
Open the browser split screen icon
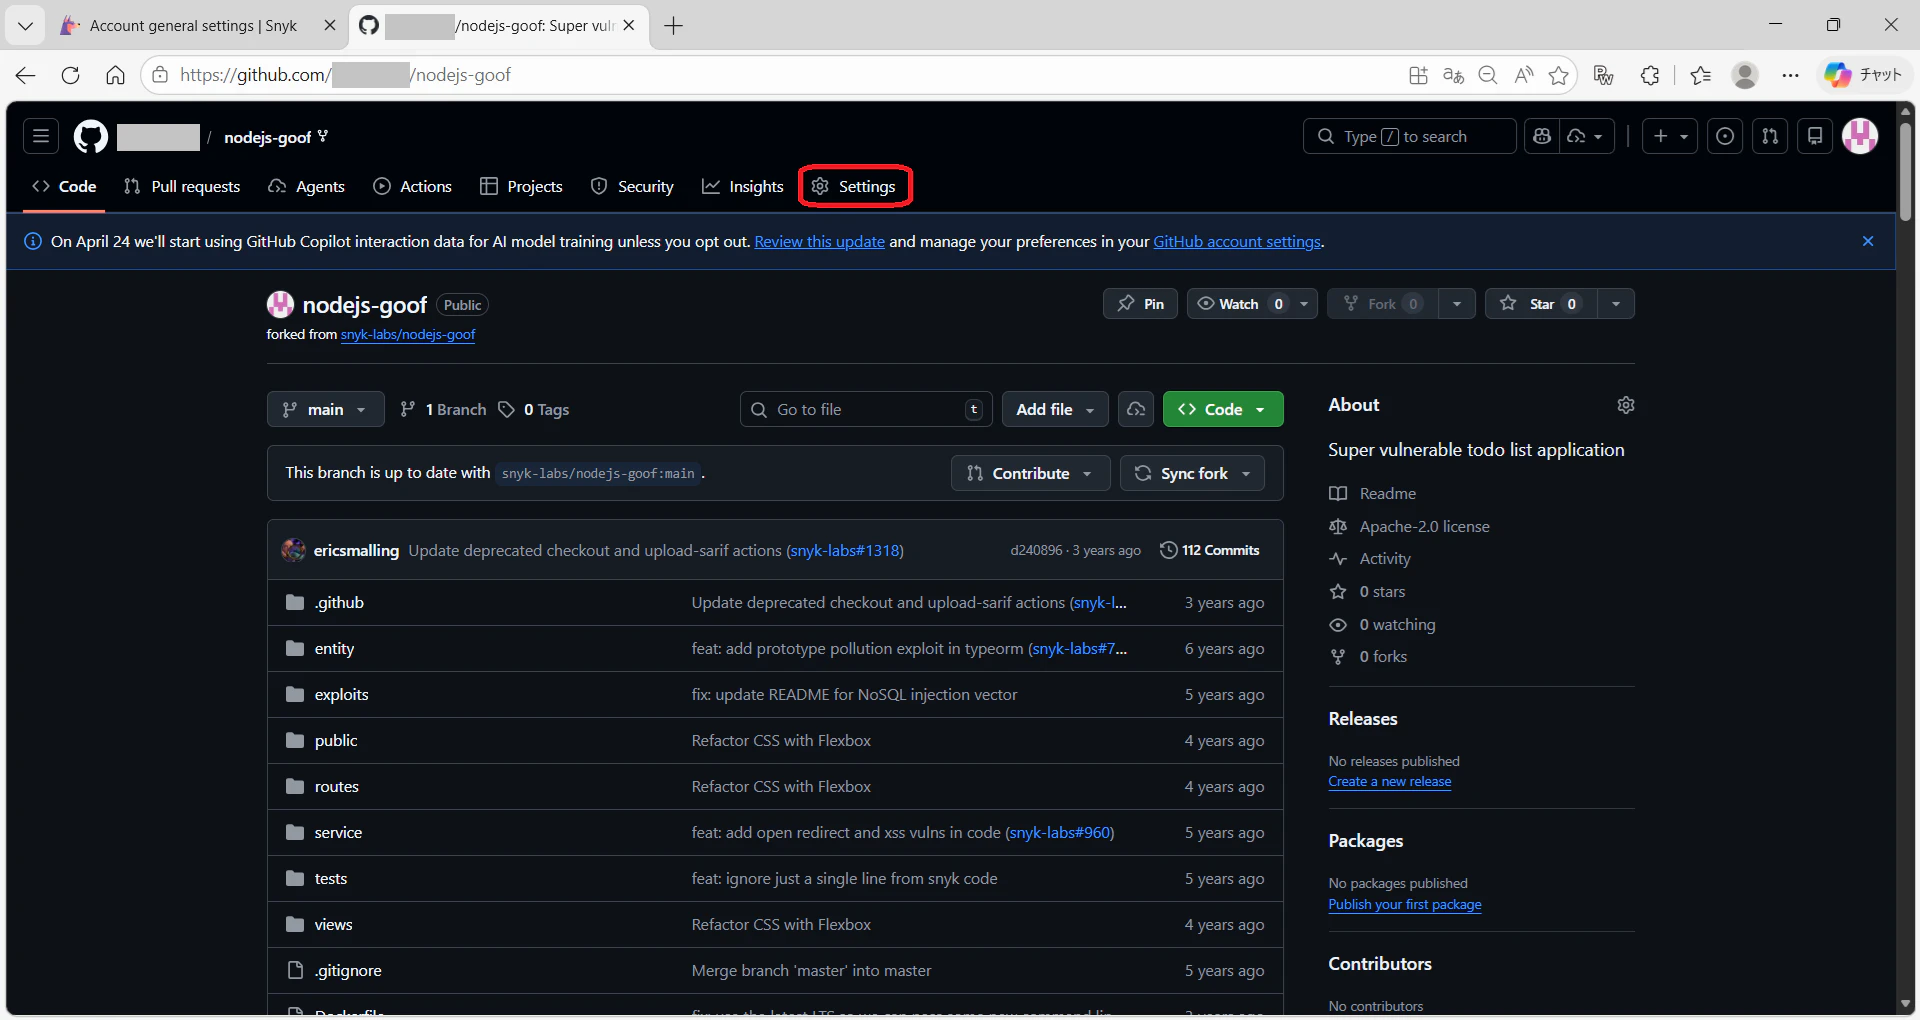click(1418, 75)
